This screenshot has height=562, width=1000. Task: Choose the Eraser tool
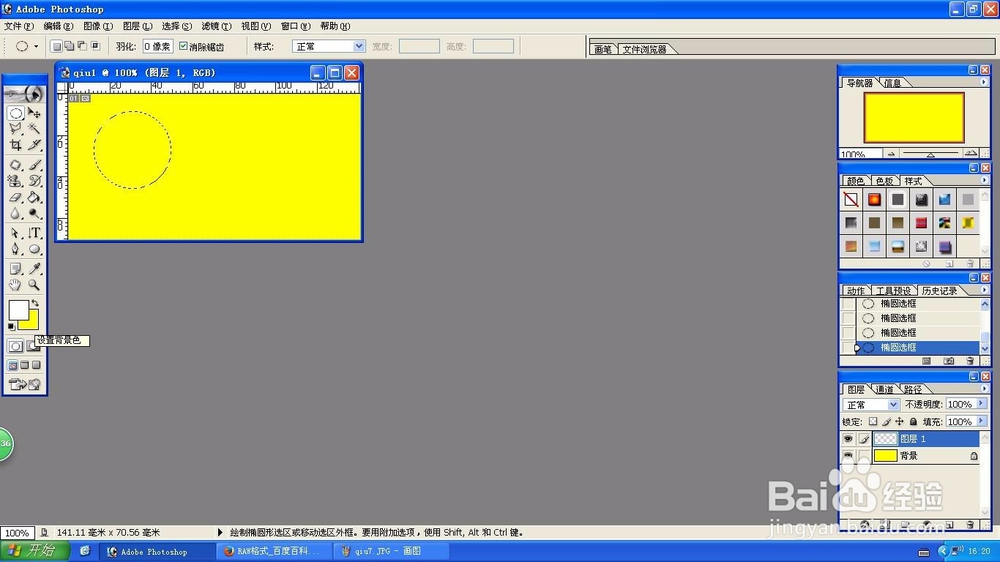[16, 197]
